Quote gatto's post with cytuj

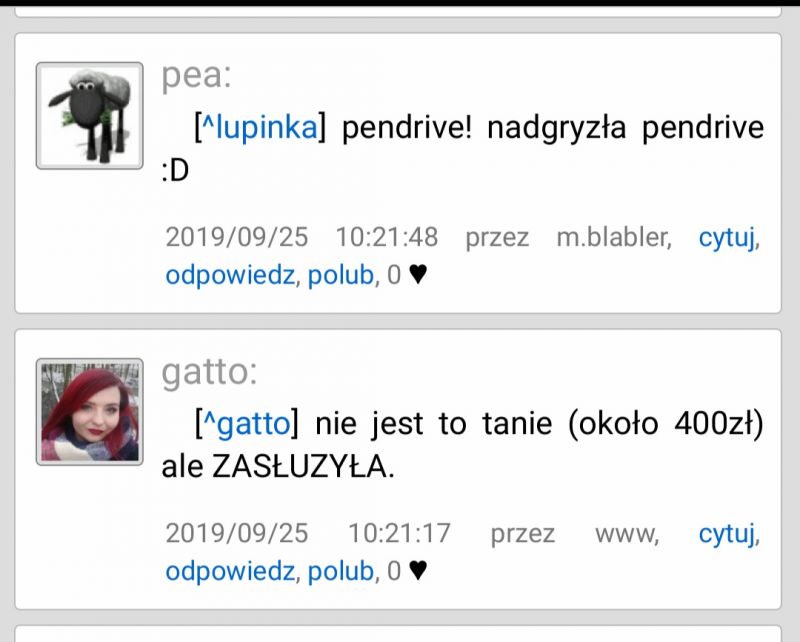tap(727, 534)
